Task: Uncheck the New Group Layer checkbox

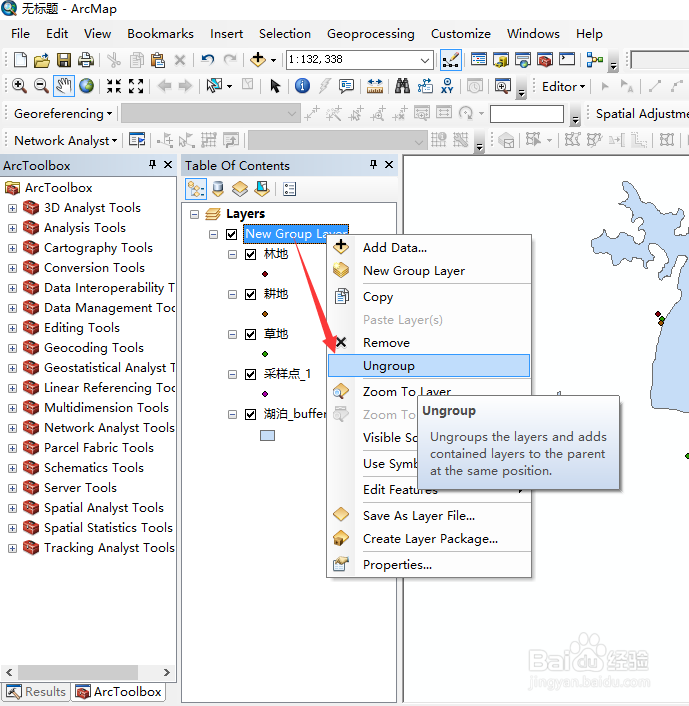Action: click(x=231, y=234)
